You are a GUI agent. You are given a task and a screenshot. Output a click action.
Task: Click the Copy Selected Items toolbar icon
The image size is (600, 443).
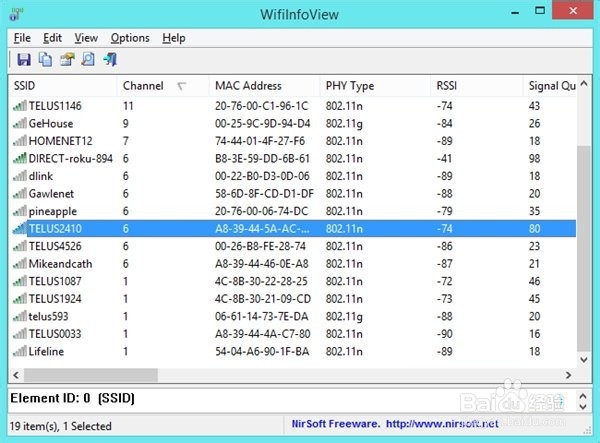[45, 59]
